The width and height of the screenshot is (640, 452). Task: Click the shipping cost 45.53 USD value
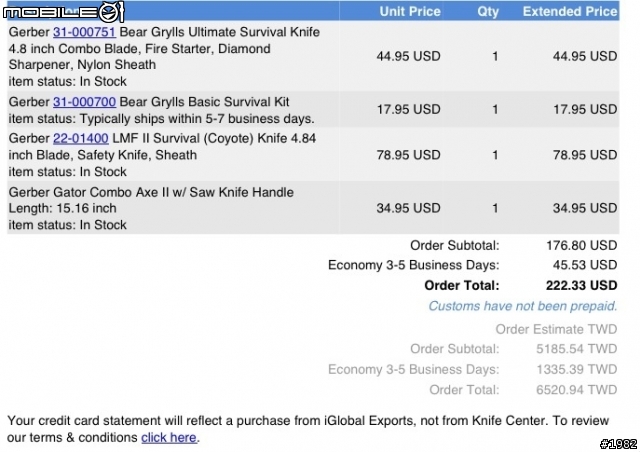point(584,265)
